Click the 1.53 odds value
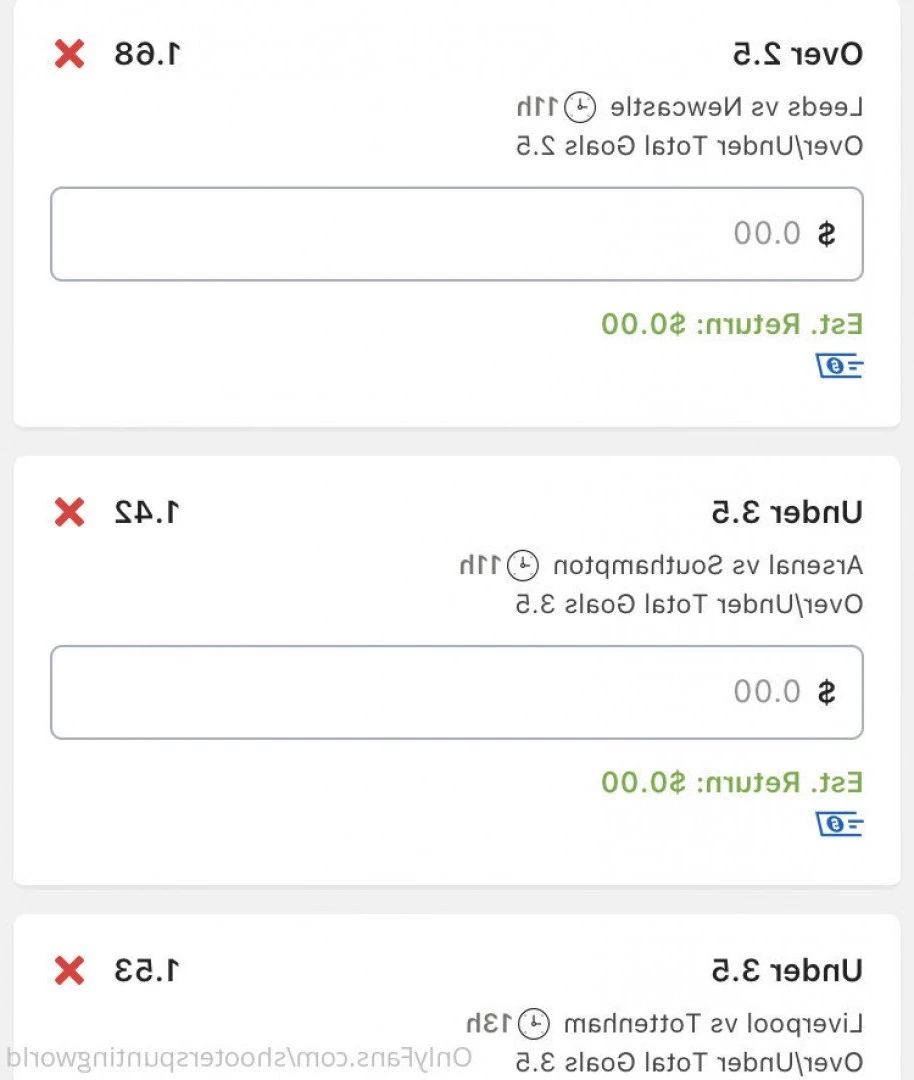This screenshot has height=1080, width=914. [147, 970]
